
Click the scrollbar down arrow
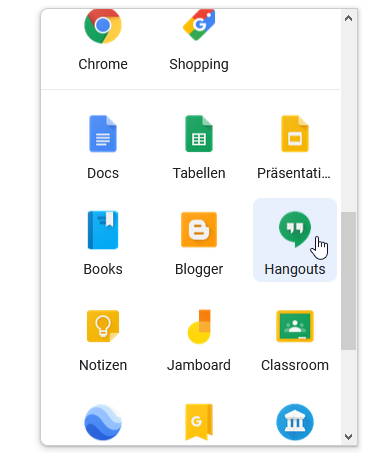click(x=349, y=436)
